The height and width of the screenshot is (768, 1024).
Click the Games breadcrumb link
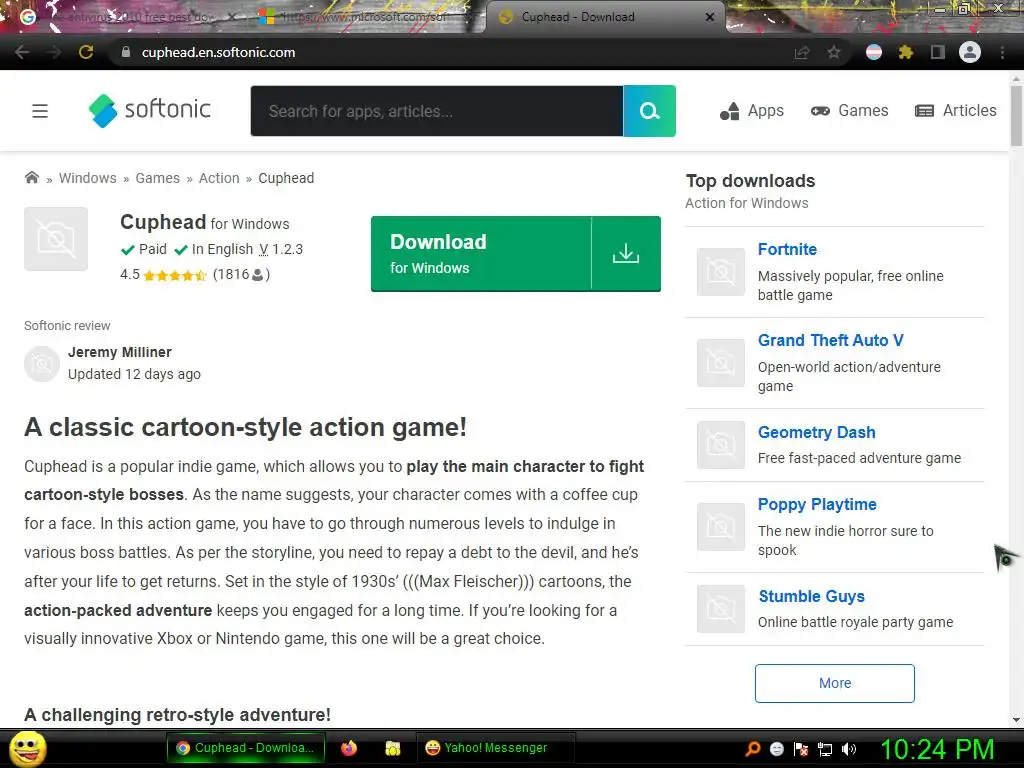point(157,178)
